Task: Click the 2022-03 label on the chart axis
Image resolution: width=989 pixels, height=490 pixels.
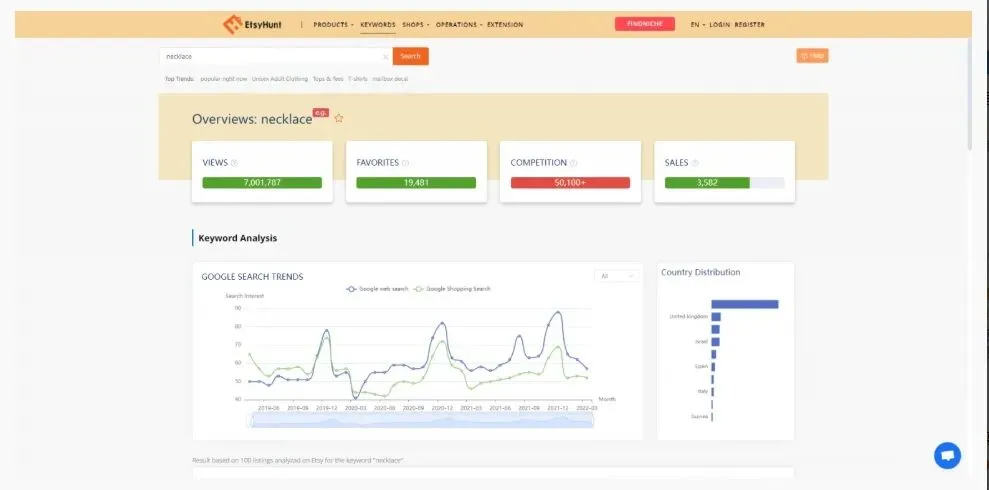Action: pos(586,408)
